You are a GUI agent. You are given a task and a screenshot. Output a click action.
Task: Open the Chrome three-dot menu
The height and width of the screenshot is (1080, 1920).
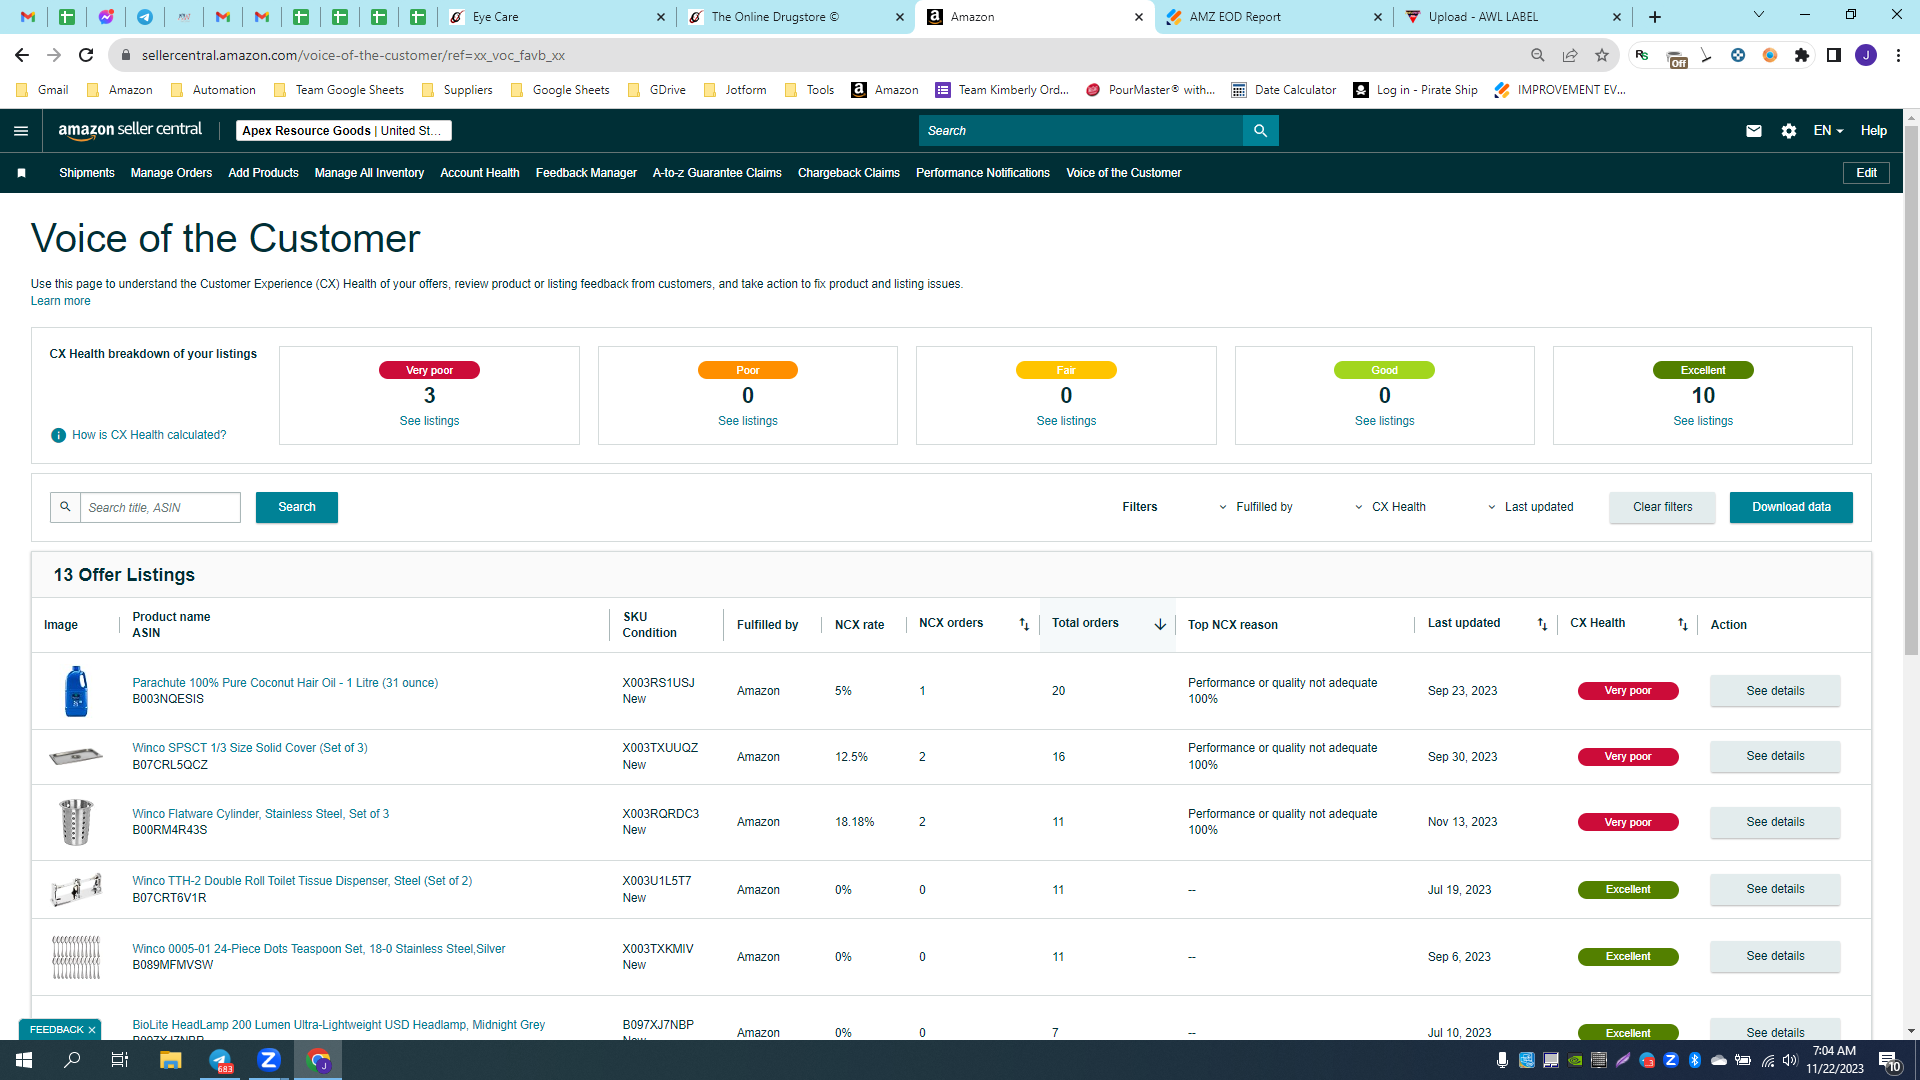point(1898,55)
